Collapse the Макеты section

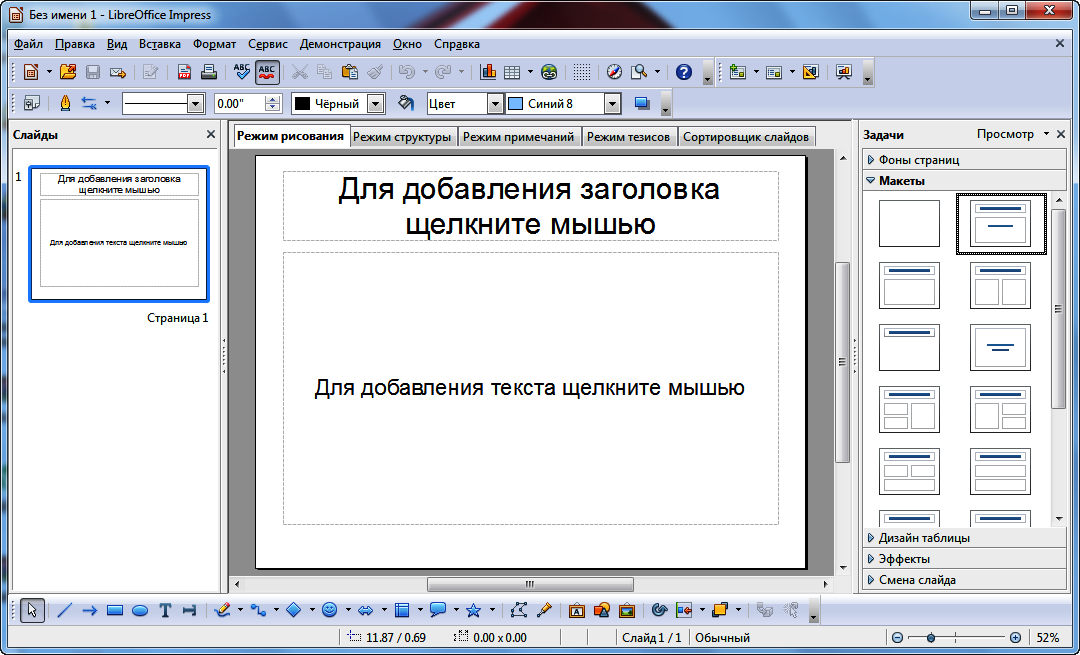coord(964,180)
